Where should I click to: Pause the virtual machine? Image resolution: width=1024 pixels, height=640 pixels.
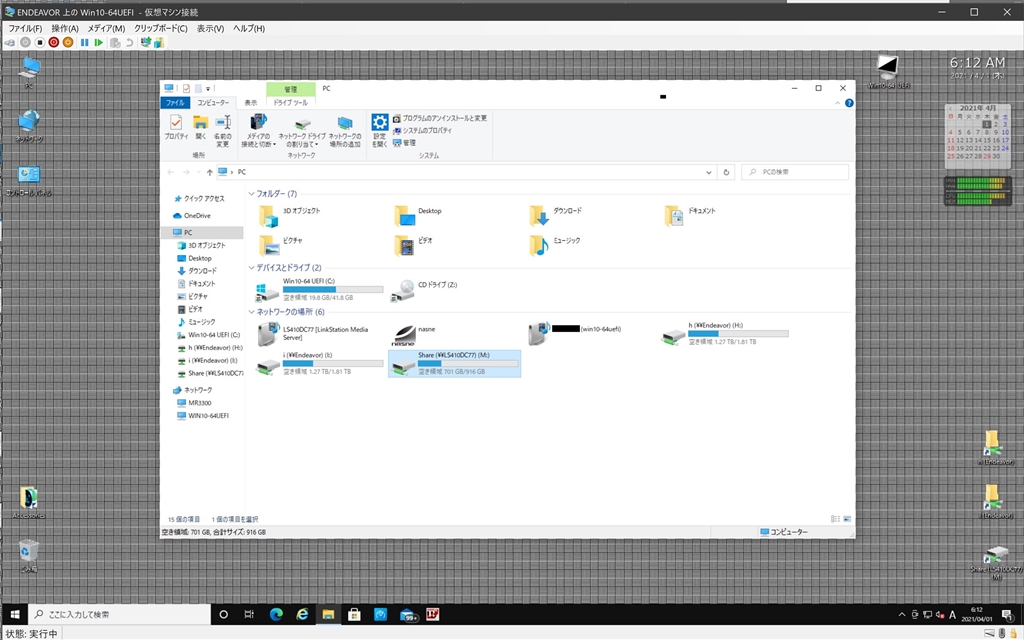click(84, 42)
